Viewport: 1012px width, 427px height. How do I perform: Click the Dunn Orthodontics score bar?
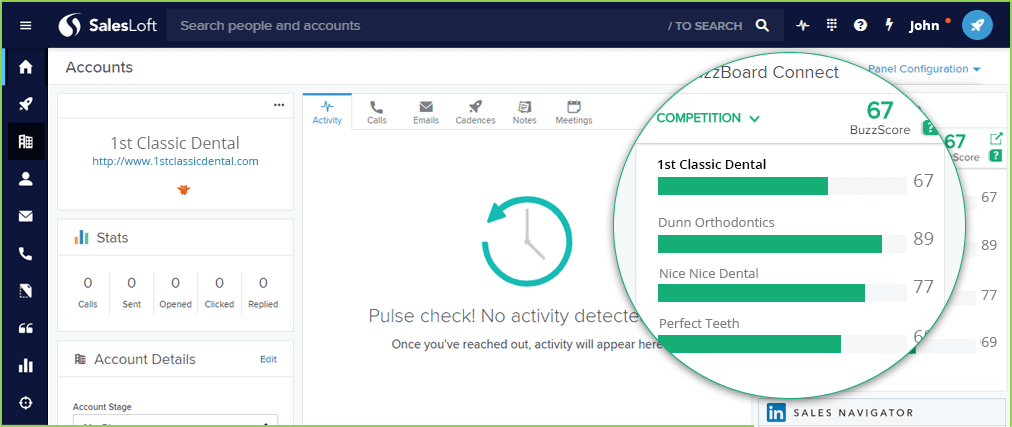point(782,244)
